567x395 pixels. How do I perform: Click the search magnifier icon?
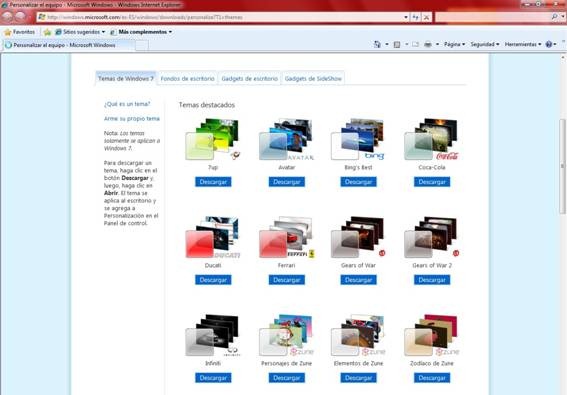[554, 17]
